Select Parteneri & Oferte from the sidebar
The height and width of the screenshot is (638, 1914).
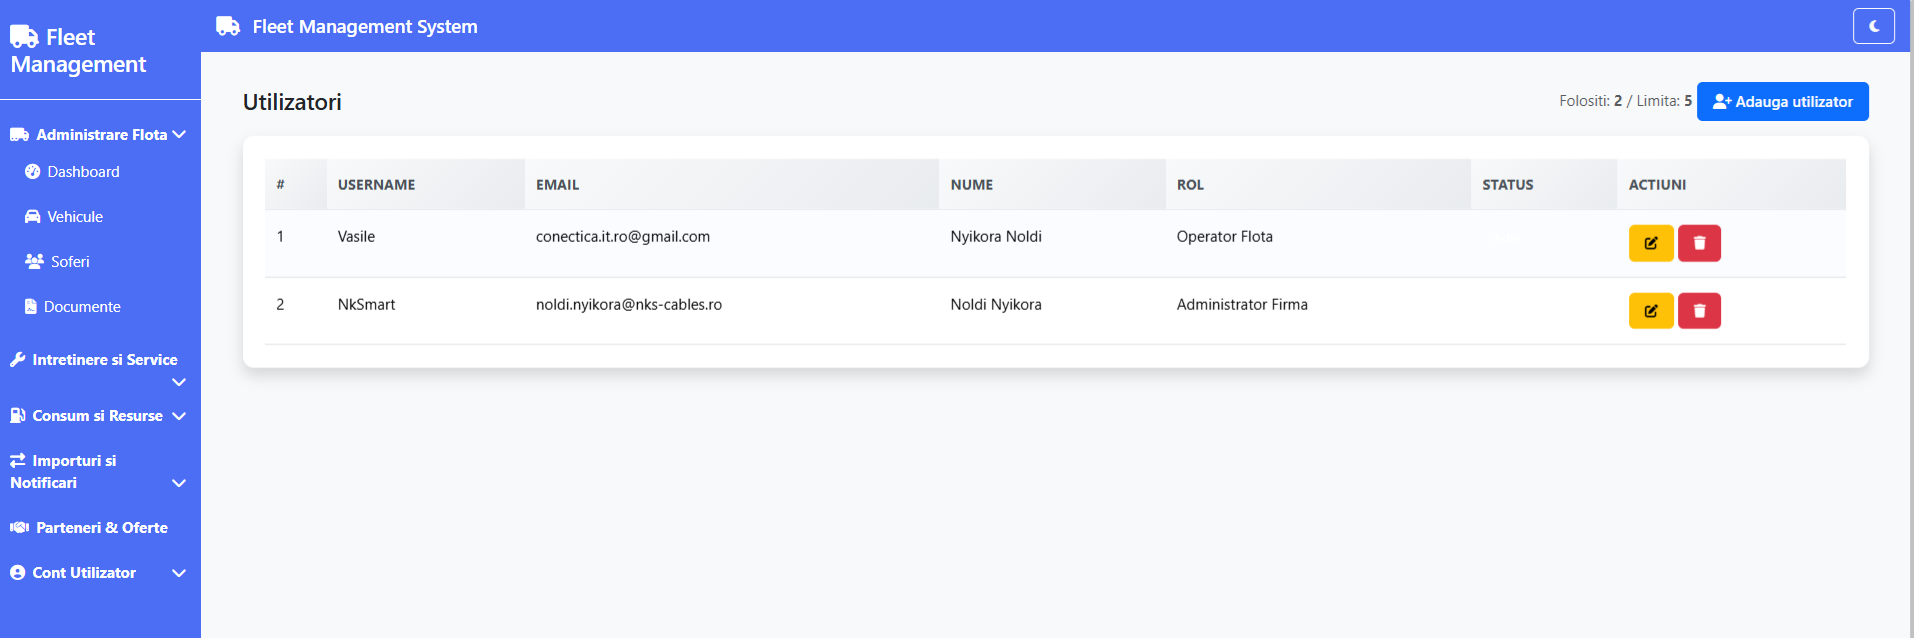tap(101, 527)
